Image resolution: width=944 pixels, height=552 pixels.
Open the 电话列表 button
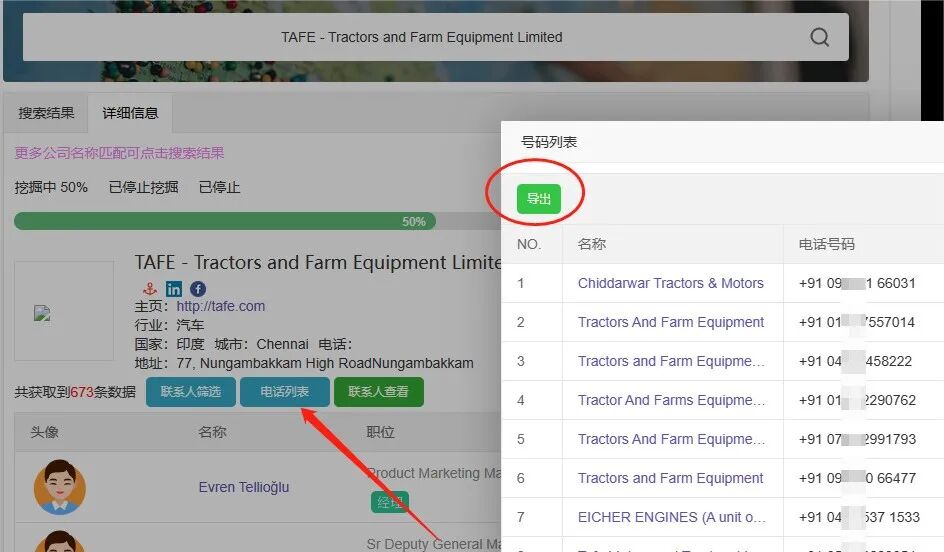(x=285, y=392)
